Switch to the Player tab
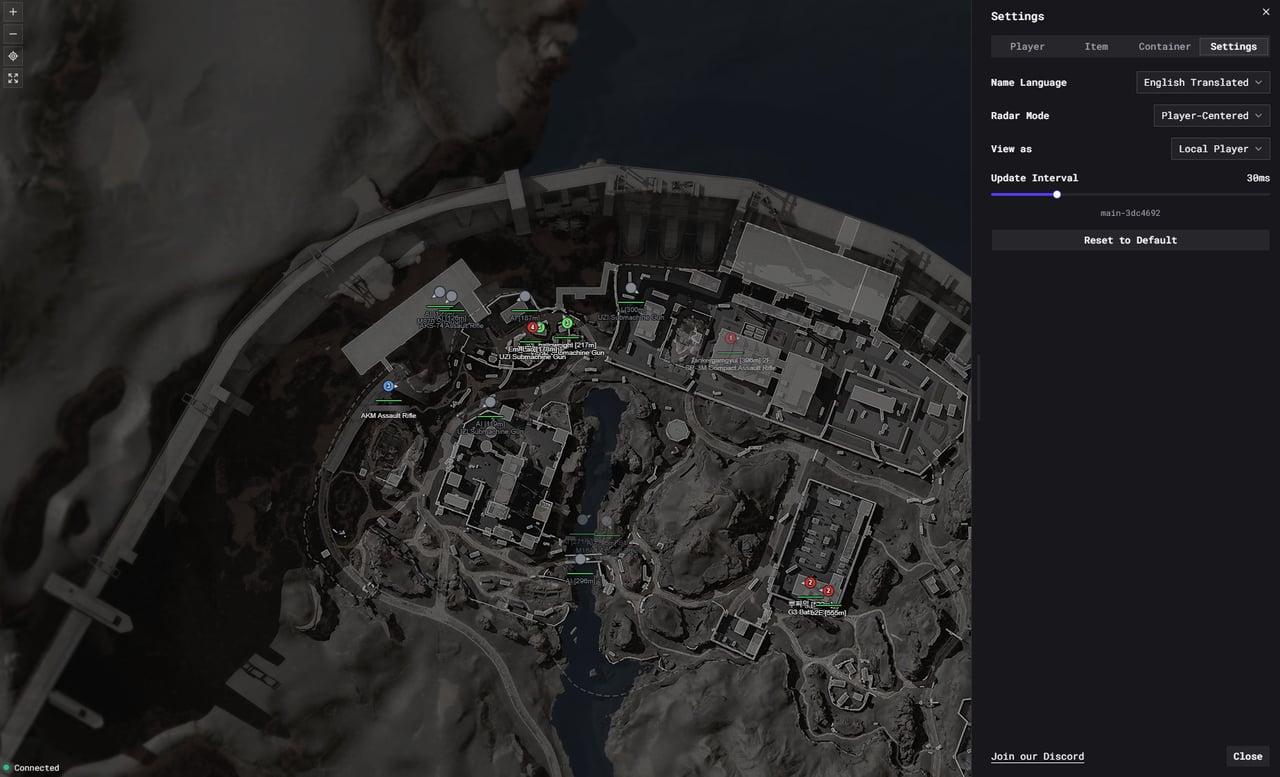The height and width of the screenshot is (777, 1280). 1027,47
